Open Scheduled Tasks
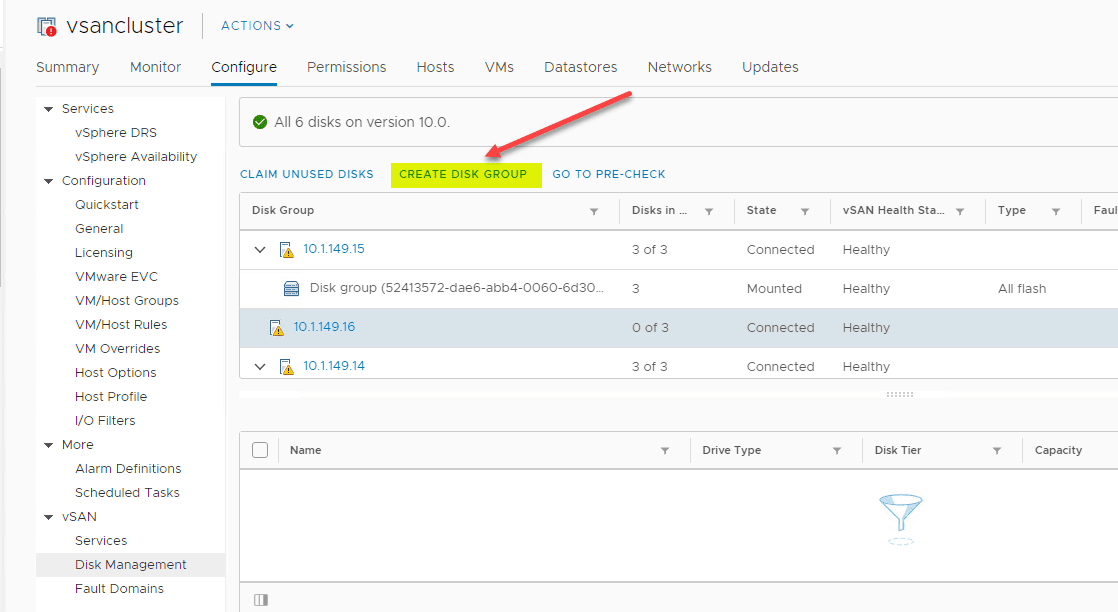This screenshot has width=1118, height=612. (x=127, y=493)
